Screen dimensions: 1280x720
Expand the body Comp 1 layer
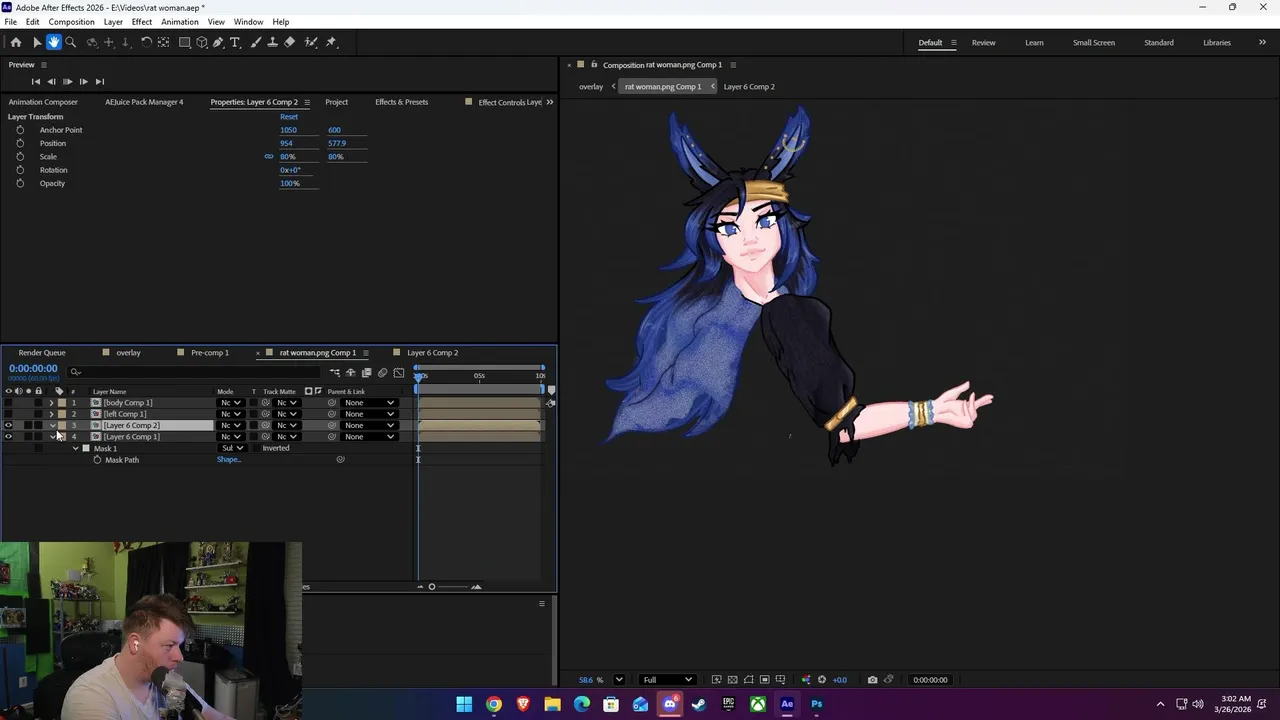[51, 403]
